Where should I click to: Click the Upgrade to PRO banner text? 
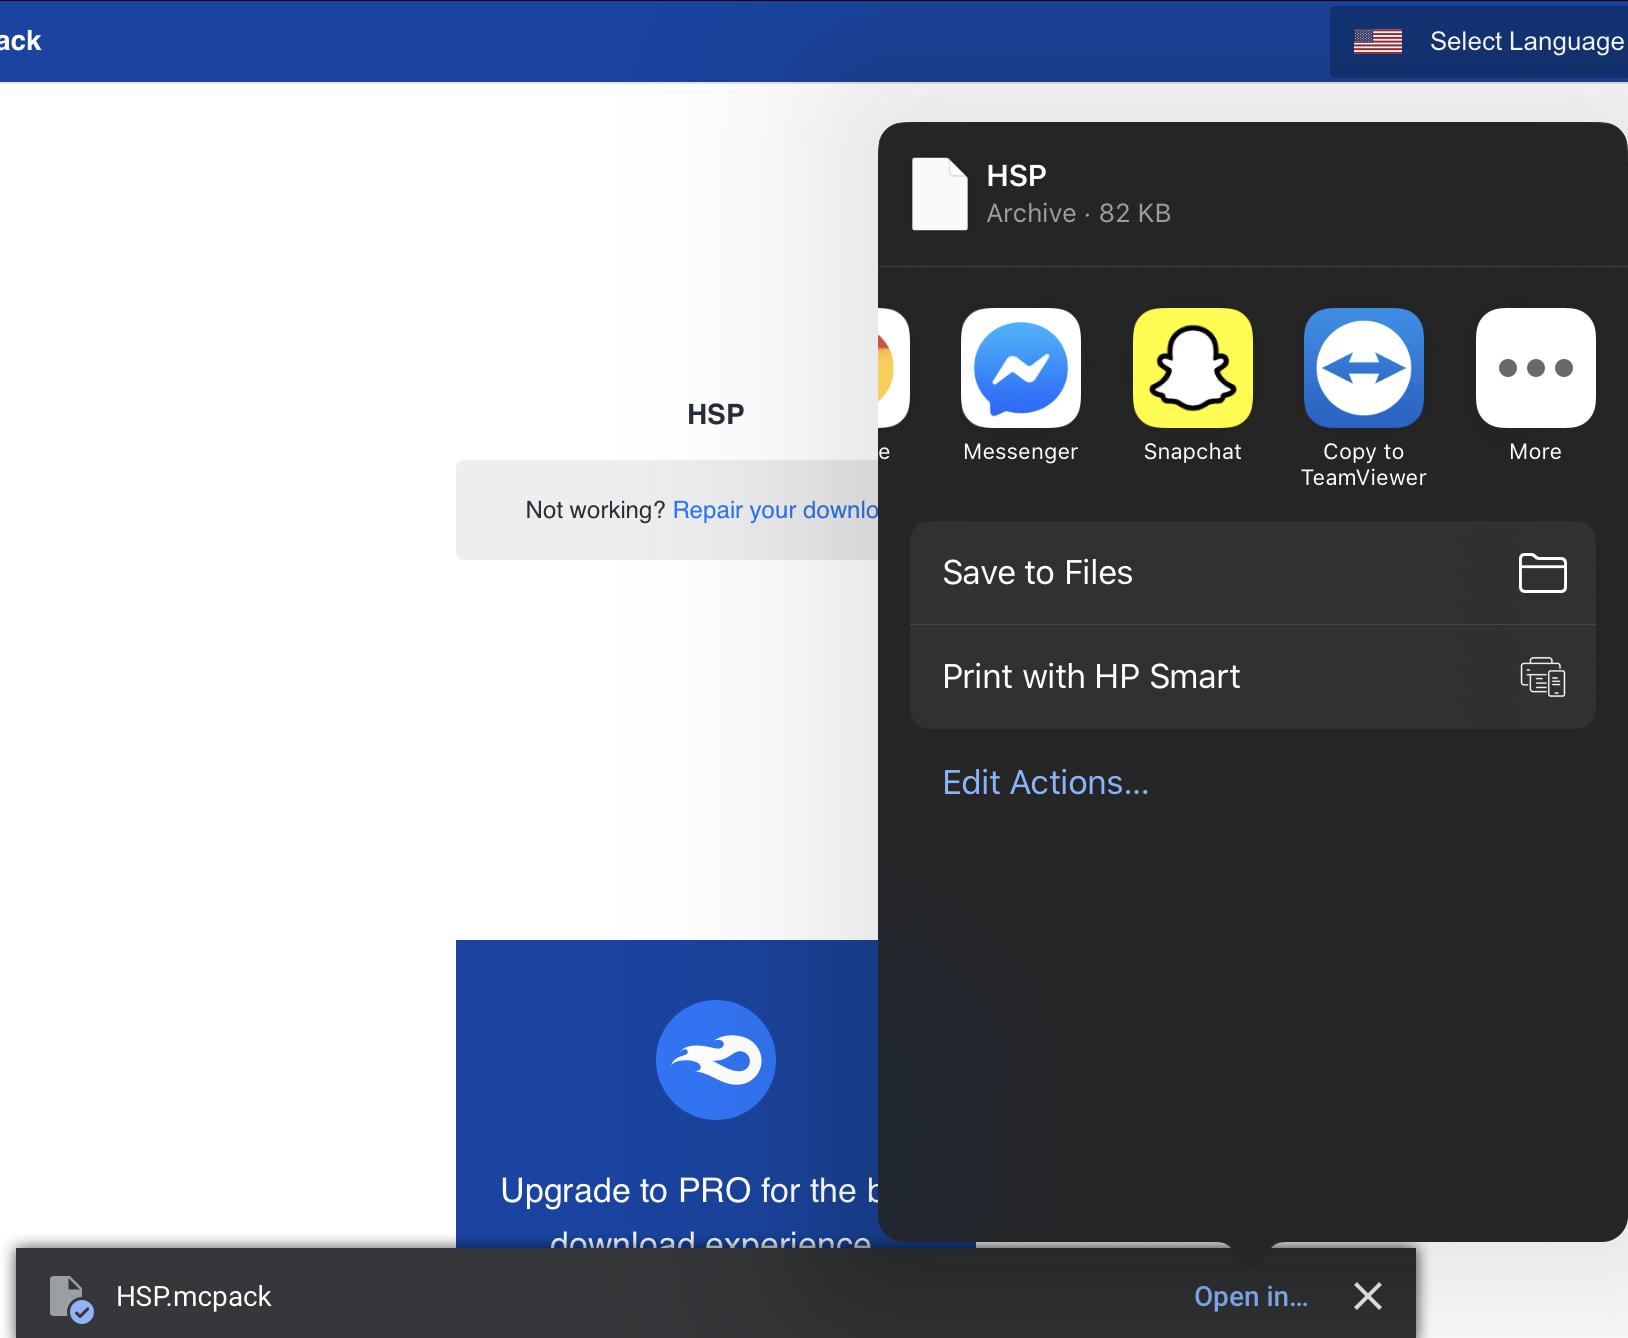[x=690, y=1214]
